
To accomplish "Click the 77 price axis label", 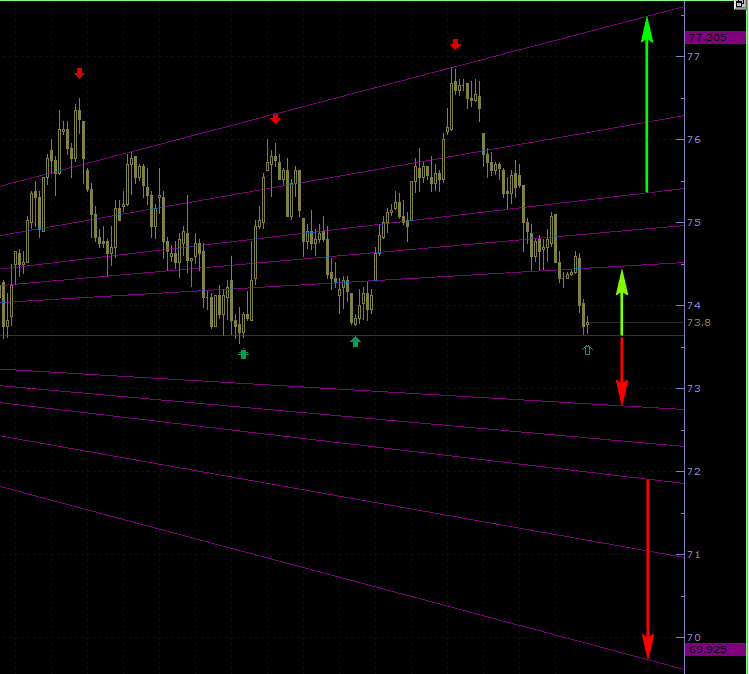I will pyautogui.click(x=694, y=56).
